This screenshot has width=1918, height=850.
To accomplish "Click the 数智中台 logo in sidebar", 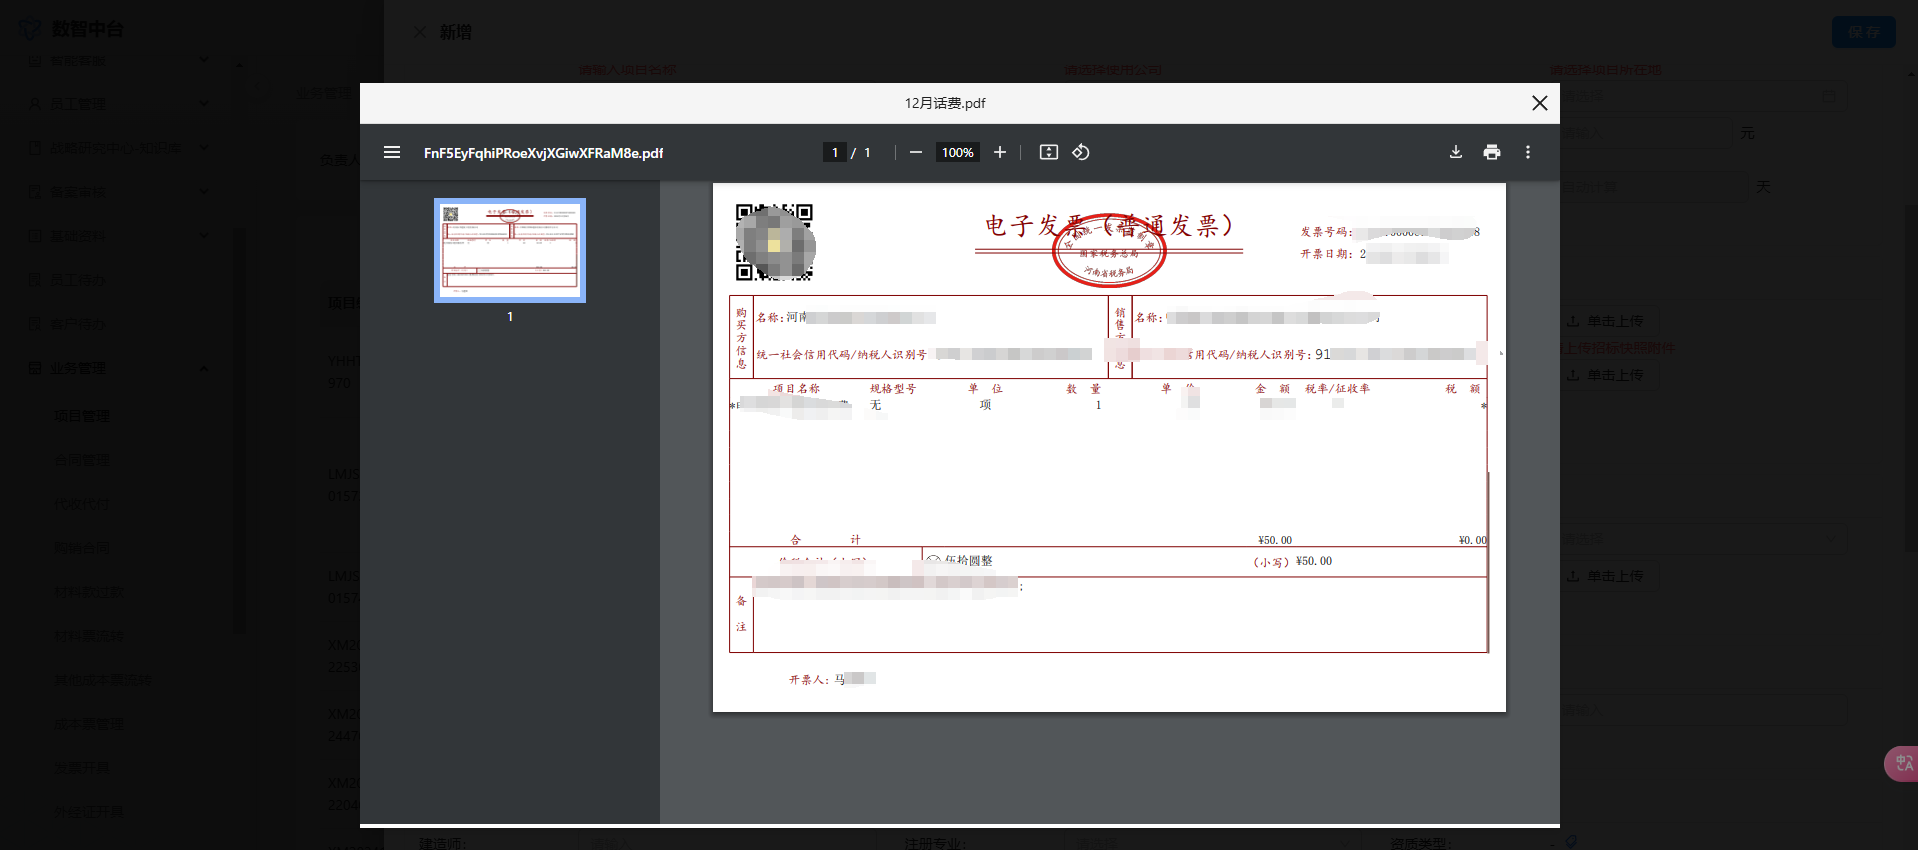I will (70, 29).
